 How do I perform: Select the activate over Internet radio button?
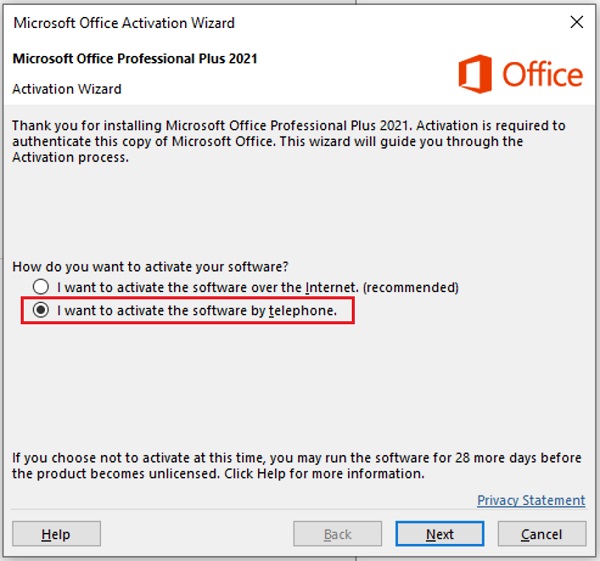(x=41, y=287)
